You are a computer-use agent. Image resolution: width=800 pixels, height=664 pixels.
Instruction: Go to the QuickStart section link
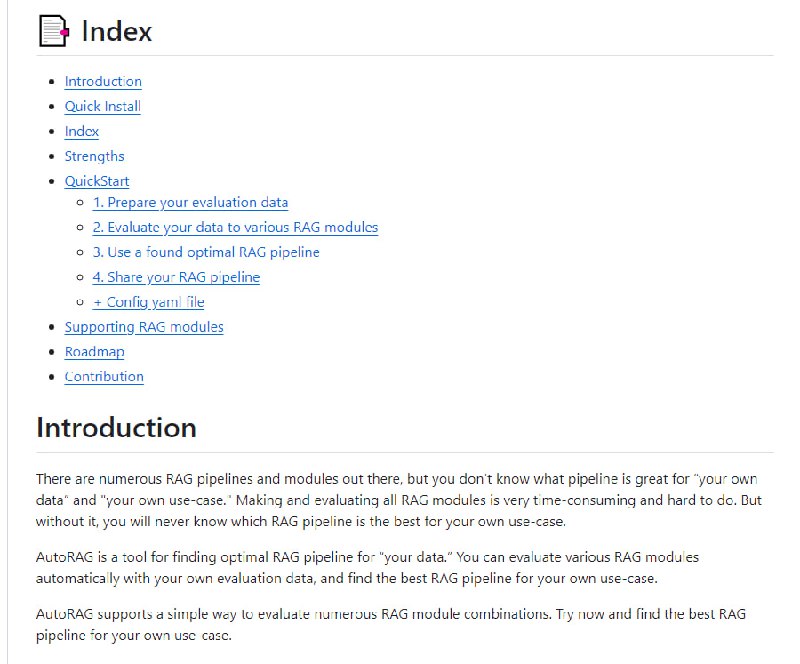[x=97, y=182]
